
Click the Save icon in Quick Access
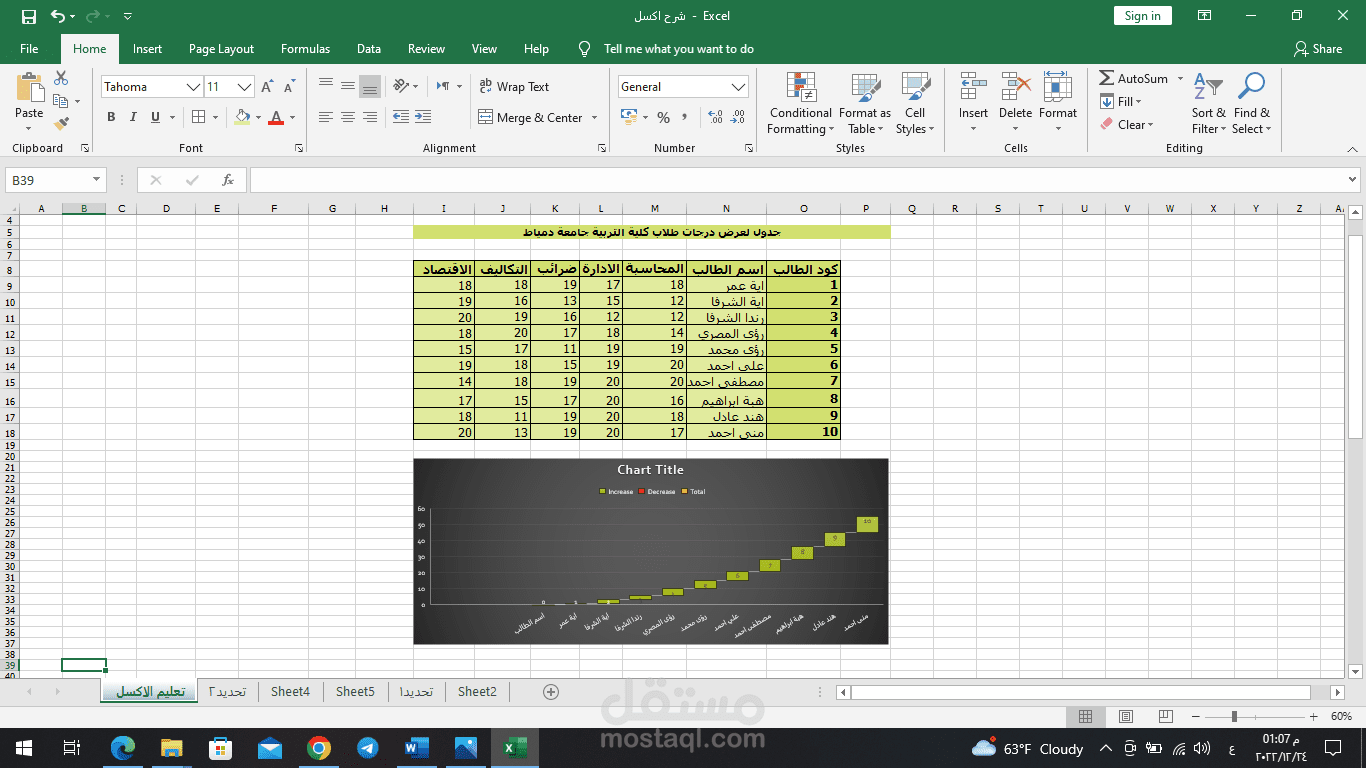coord(28,16)
